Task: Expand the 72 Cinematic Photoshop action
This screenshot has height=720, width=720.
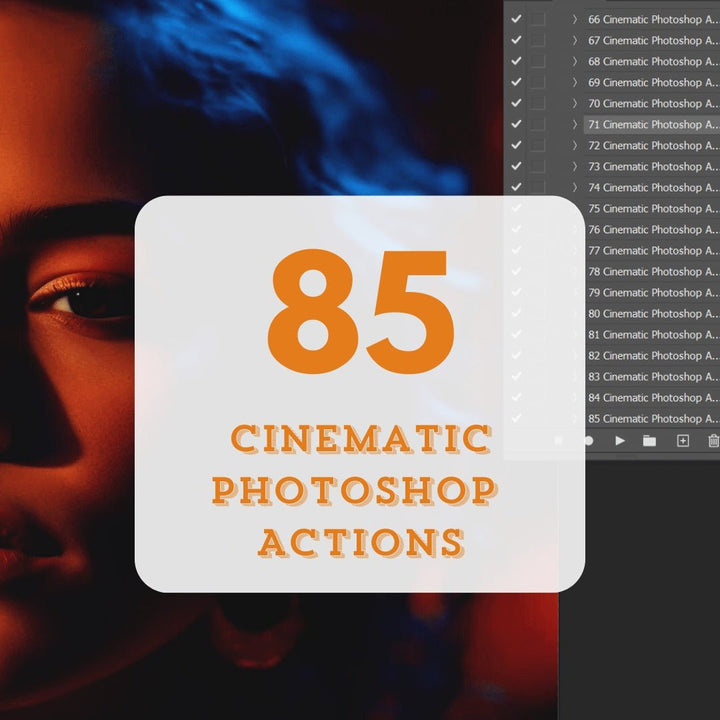Action: coord(575,145)
